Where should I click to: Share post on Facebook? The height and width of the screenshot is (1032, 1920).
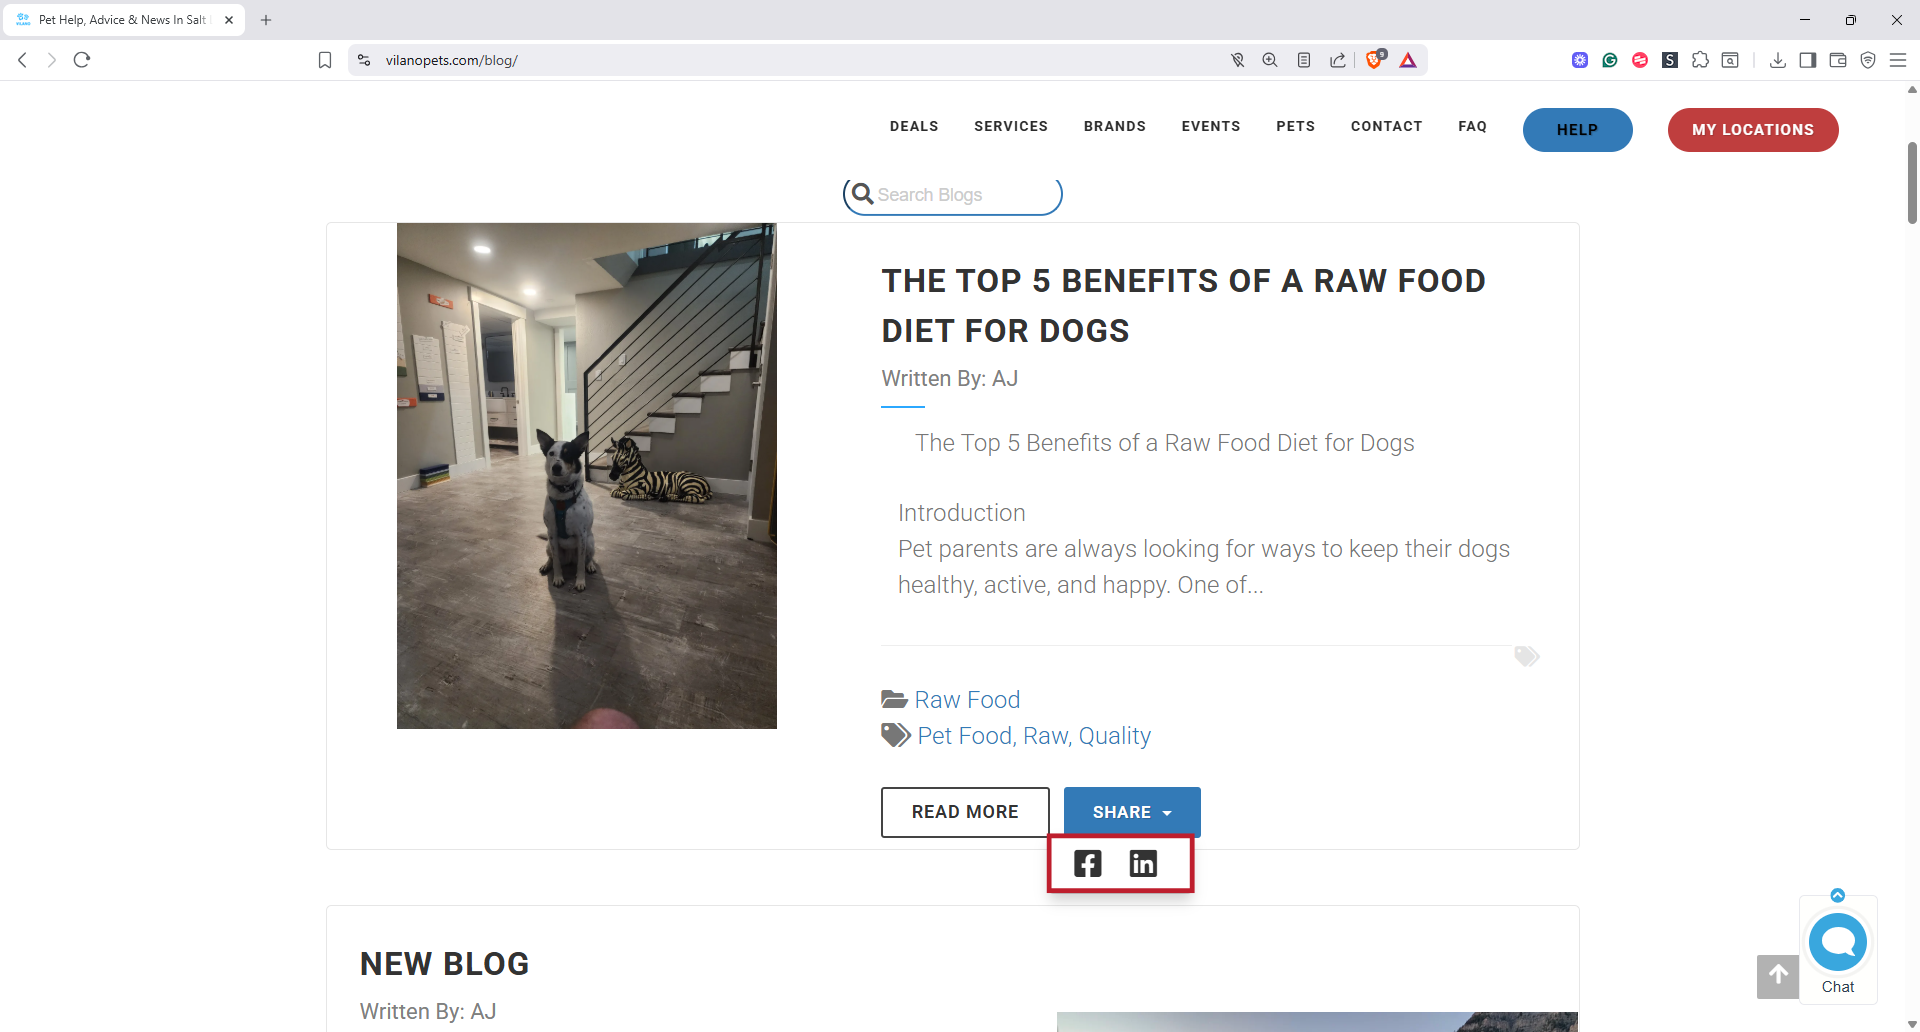[x=1087, y=863]
